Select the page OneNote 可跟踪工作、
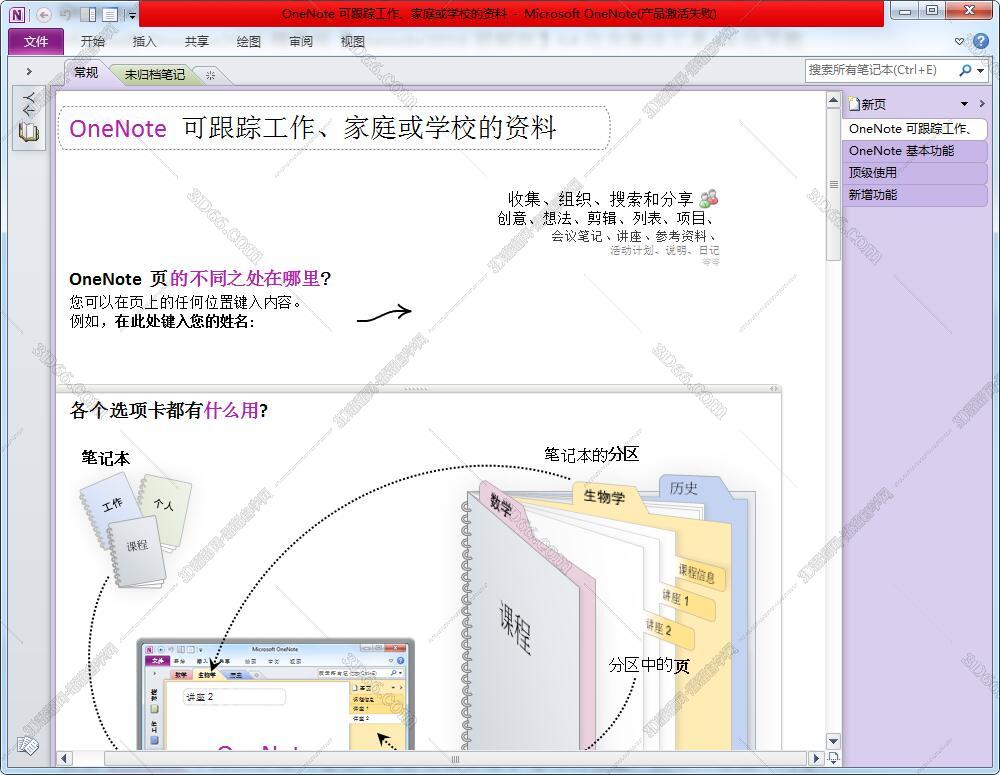1000x775 pixels. (x=913, y=129)
